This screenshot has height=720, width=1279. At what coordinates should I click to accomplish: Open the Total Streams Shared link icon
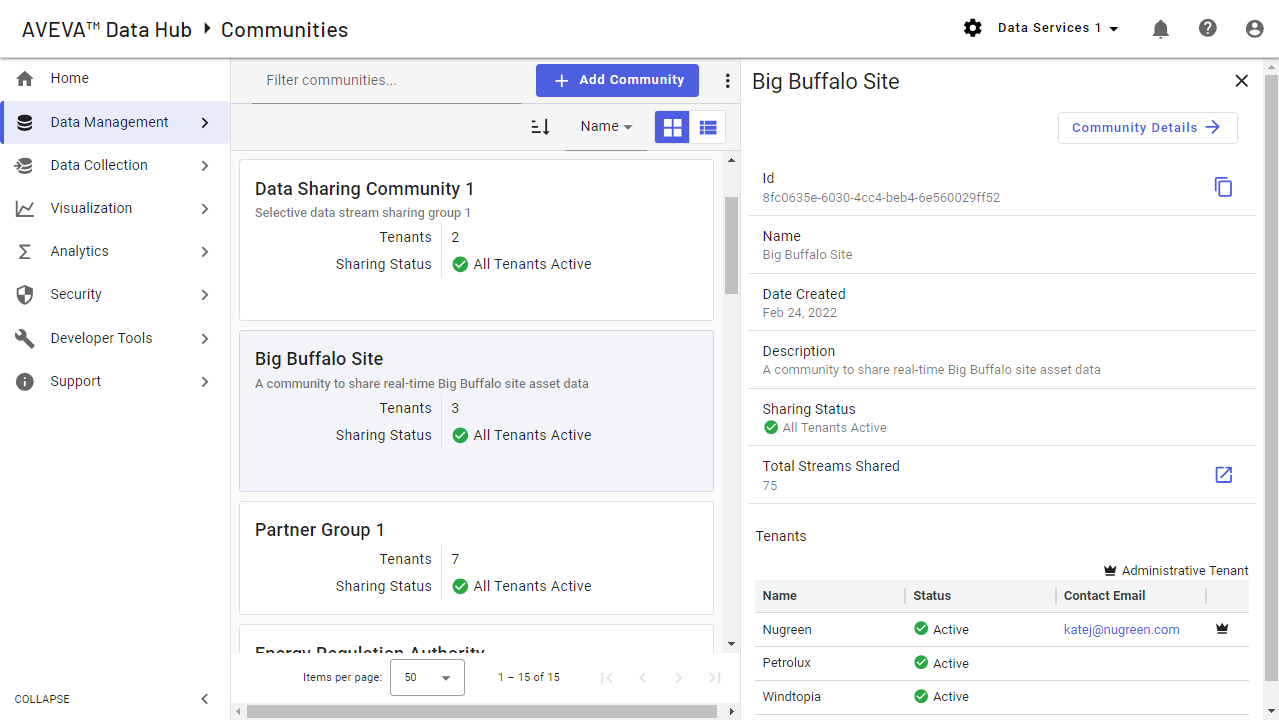(1223, 475)
